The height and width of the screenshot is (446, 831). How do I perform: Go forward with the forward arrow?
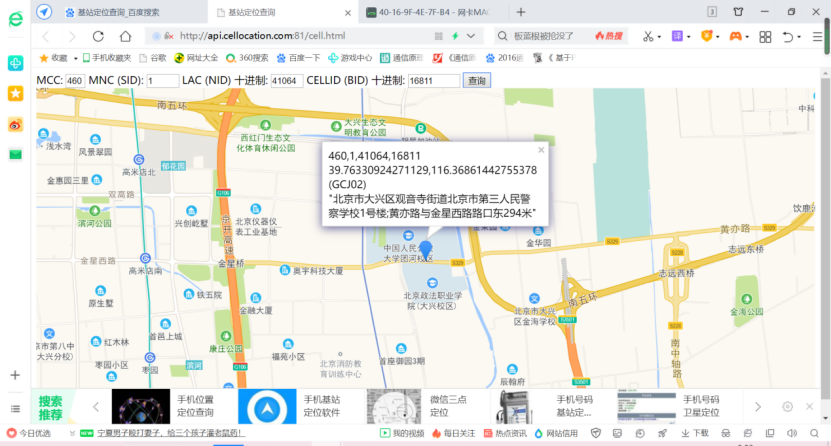(72, 36)
